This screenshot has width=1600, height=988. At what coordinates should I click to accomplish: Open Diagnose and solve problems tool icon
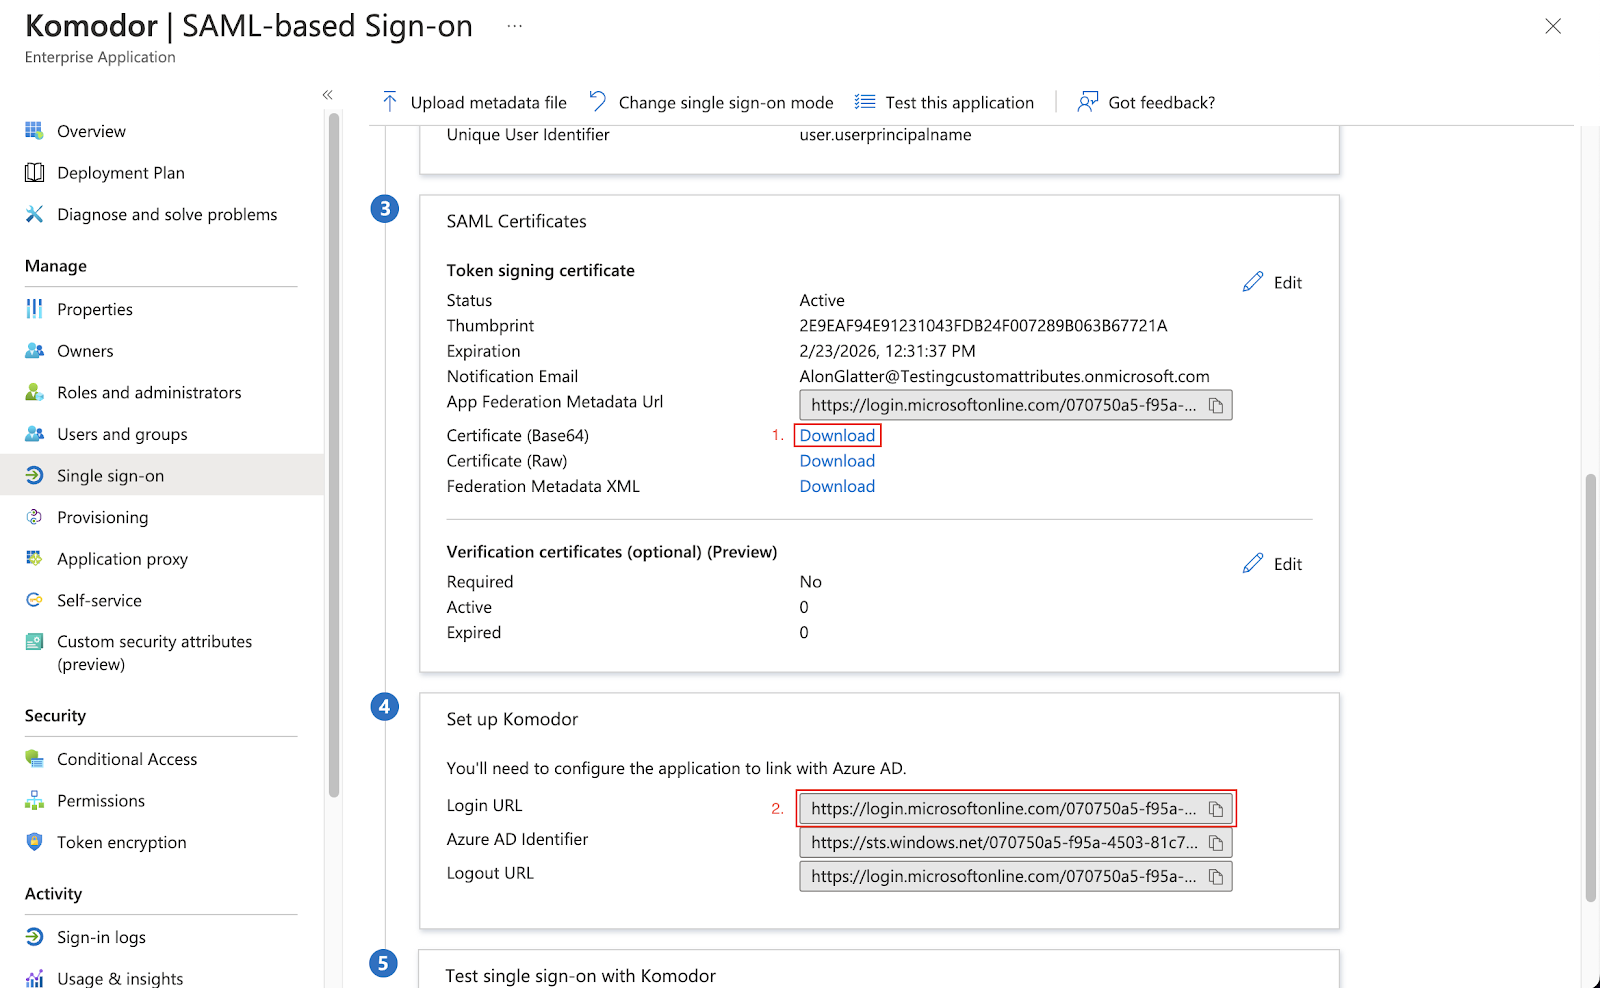(x=34, y=214)
